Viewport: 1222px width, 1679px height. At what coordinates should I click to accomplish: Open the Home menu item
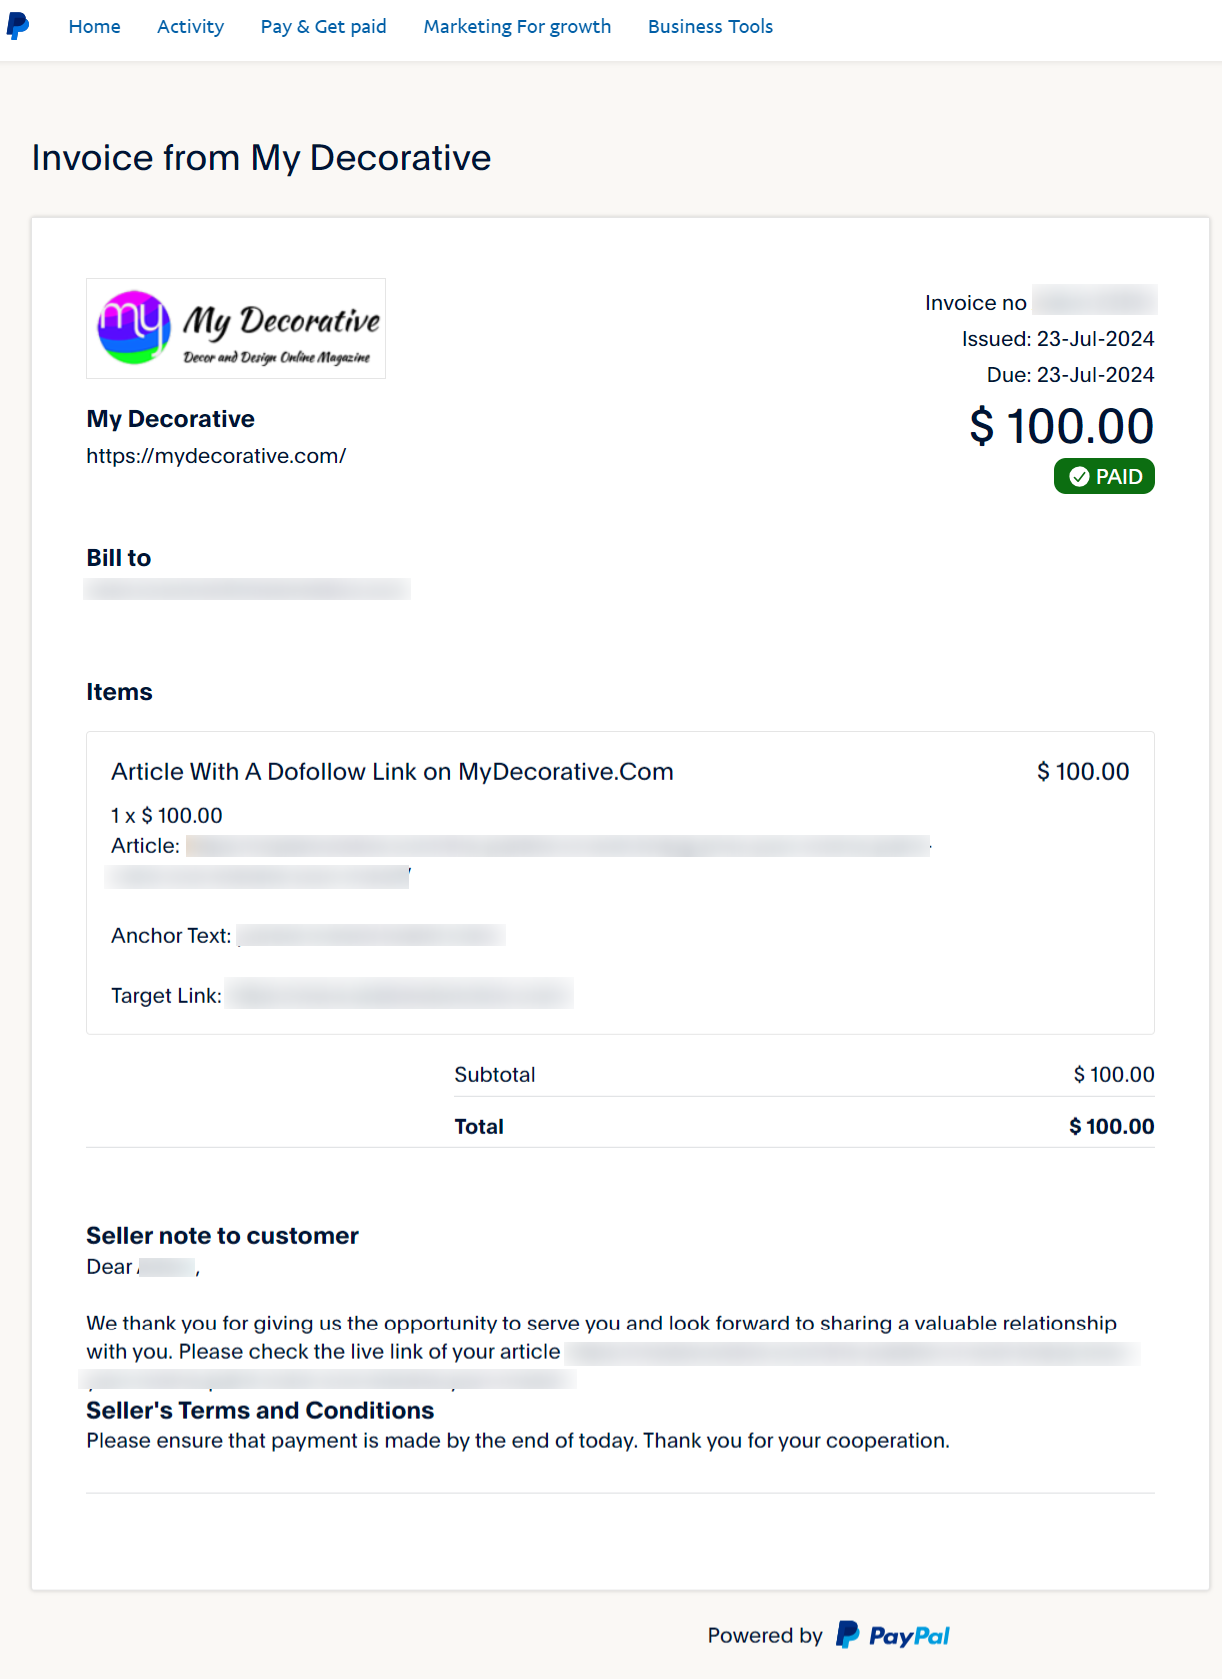coord(94,27)
